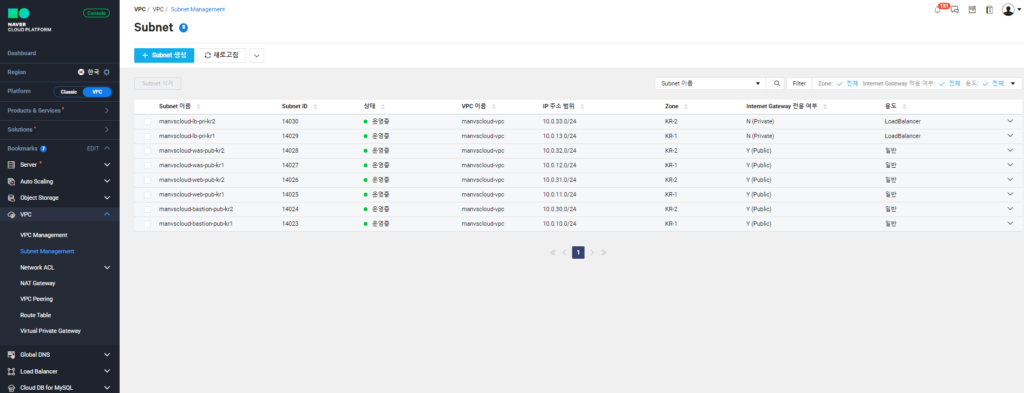Viewport: 1024px width, 393px height.
Task: Expand row details for manvscloud-lb-pri-kr2
Action: click(1010, 121)
